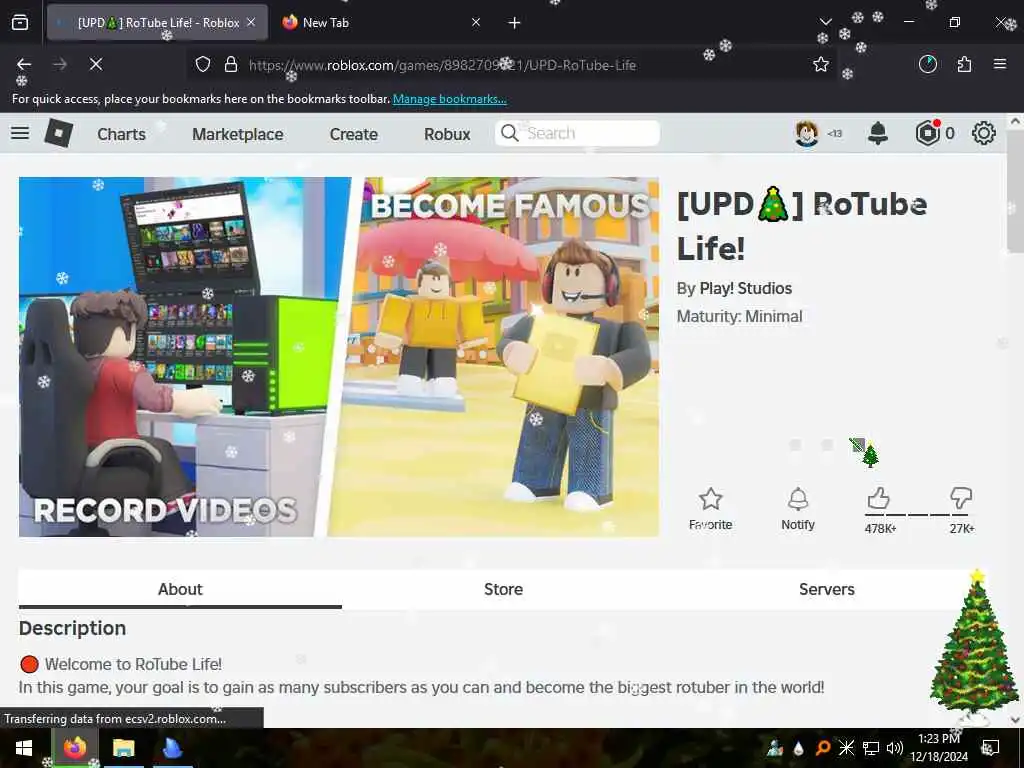Like the game with thumbs up

click(x=878, y=498)
